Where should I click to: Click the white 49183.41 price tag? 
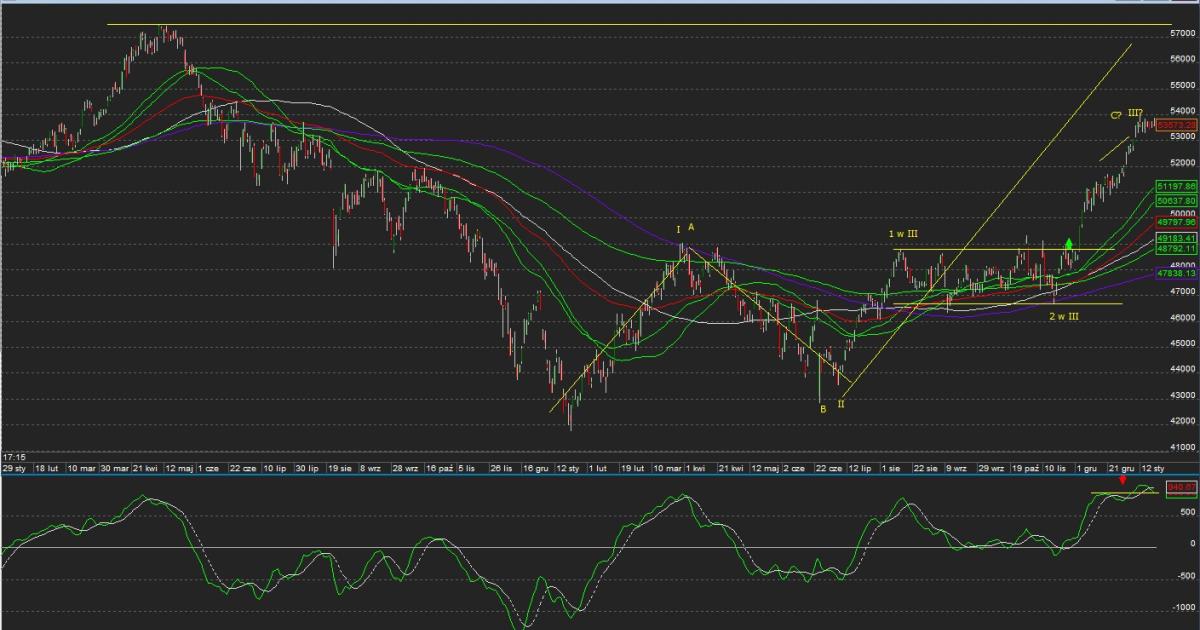click(1177, 239)
